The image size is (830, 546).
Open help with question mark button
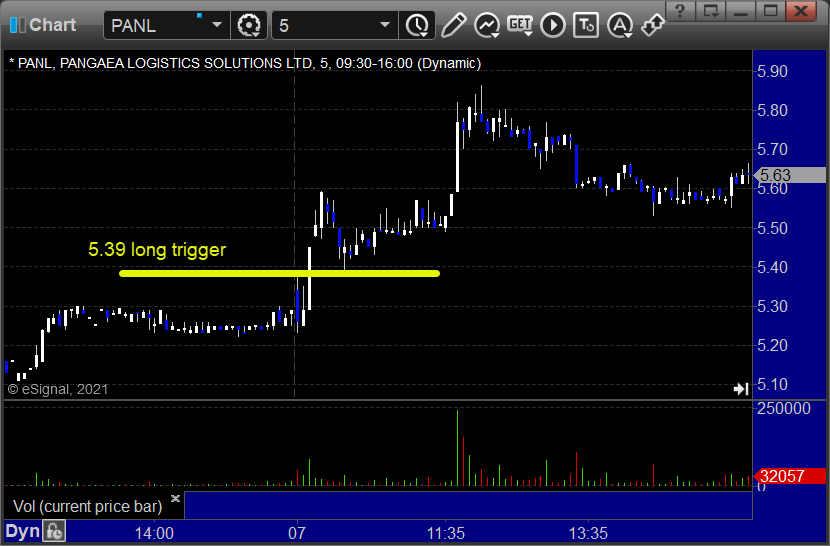[681, 11]
